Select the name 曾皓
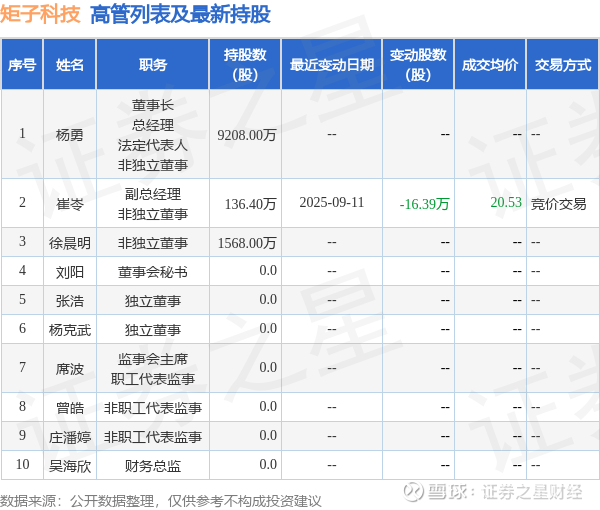 coord(69,408)
